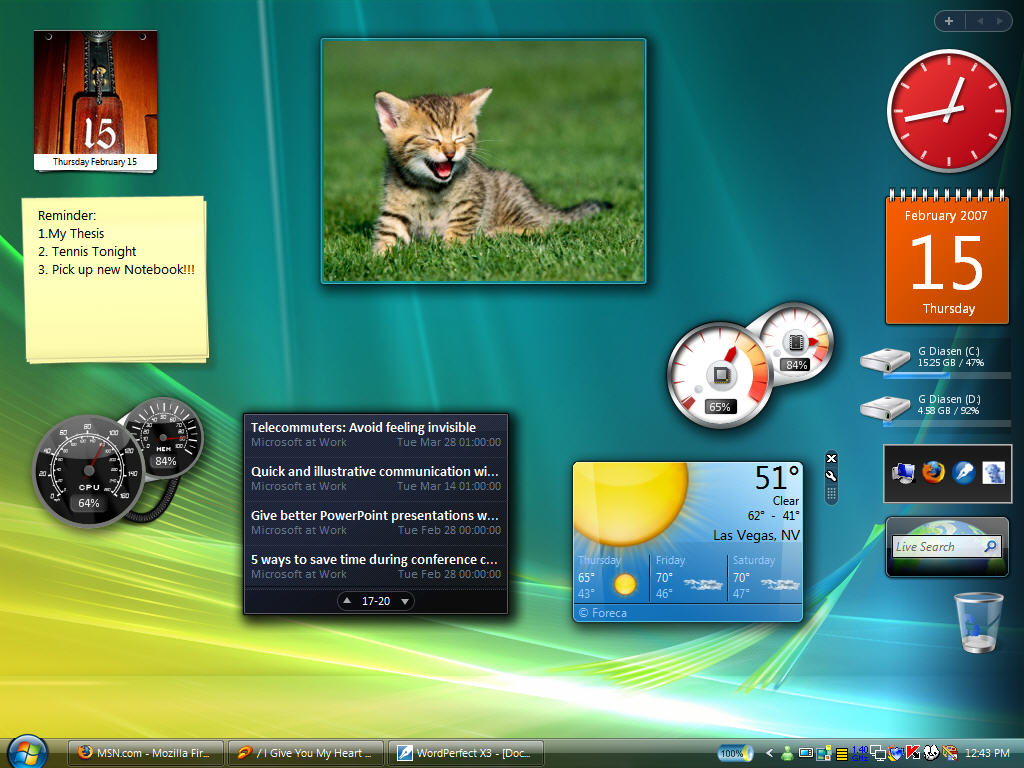Click Saturday forecast in weather gadget
The height and width of the screenshot is (768, 1024).
pos(765,577)
